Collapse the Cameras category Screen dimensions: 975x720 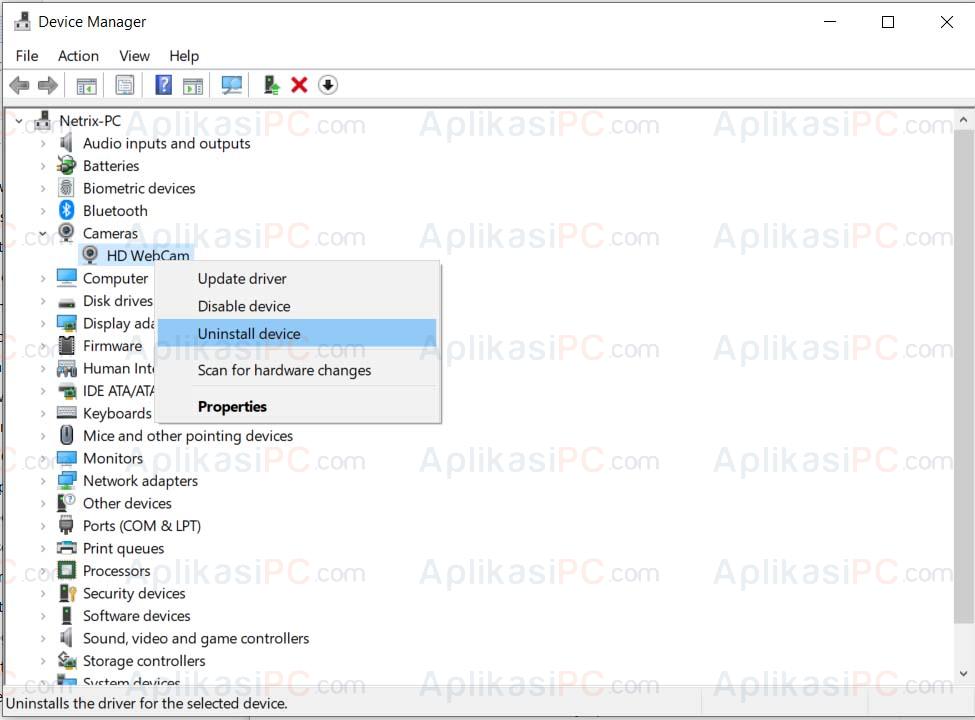point(43,233)
